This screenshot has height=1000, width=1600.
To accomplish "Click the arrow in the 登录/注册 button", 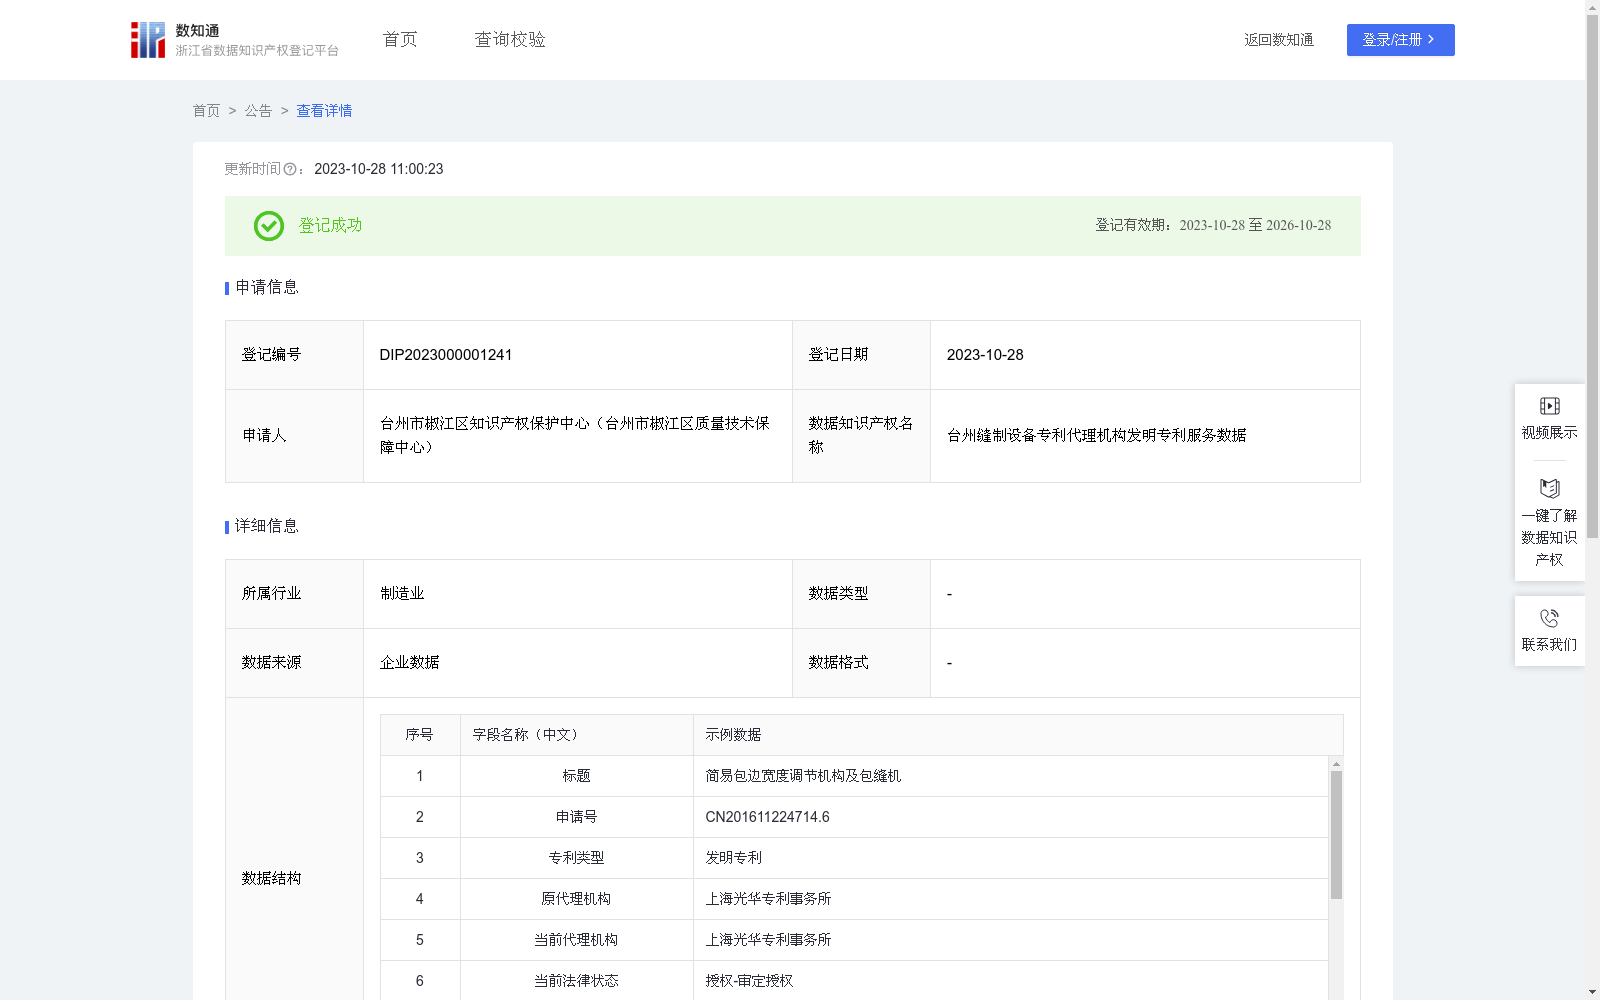I will tap(1431, 39).
